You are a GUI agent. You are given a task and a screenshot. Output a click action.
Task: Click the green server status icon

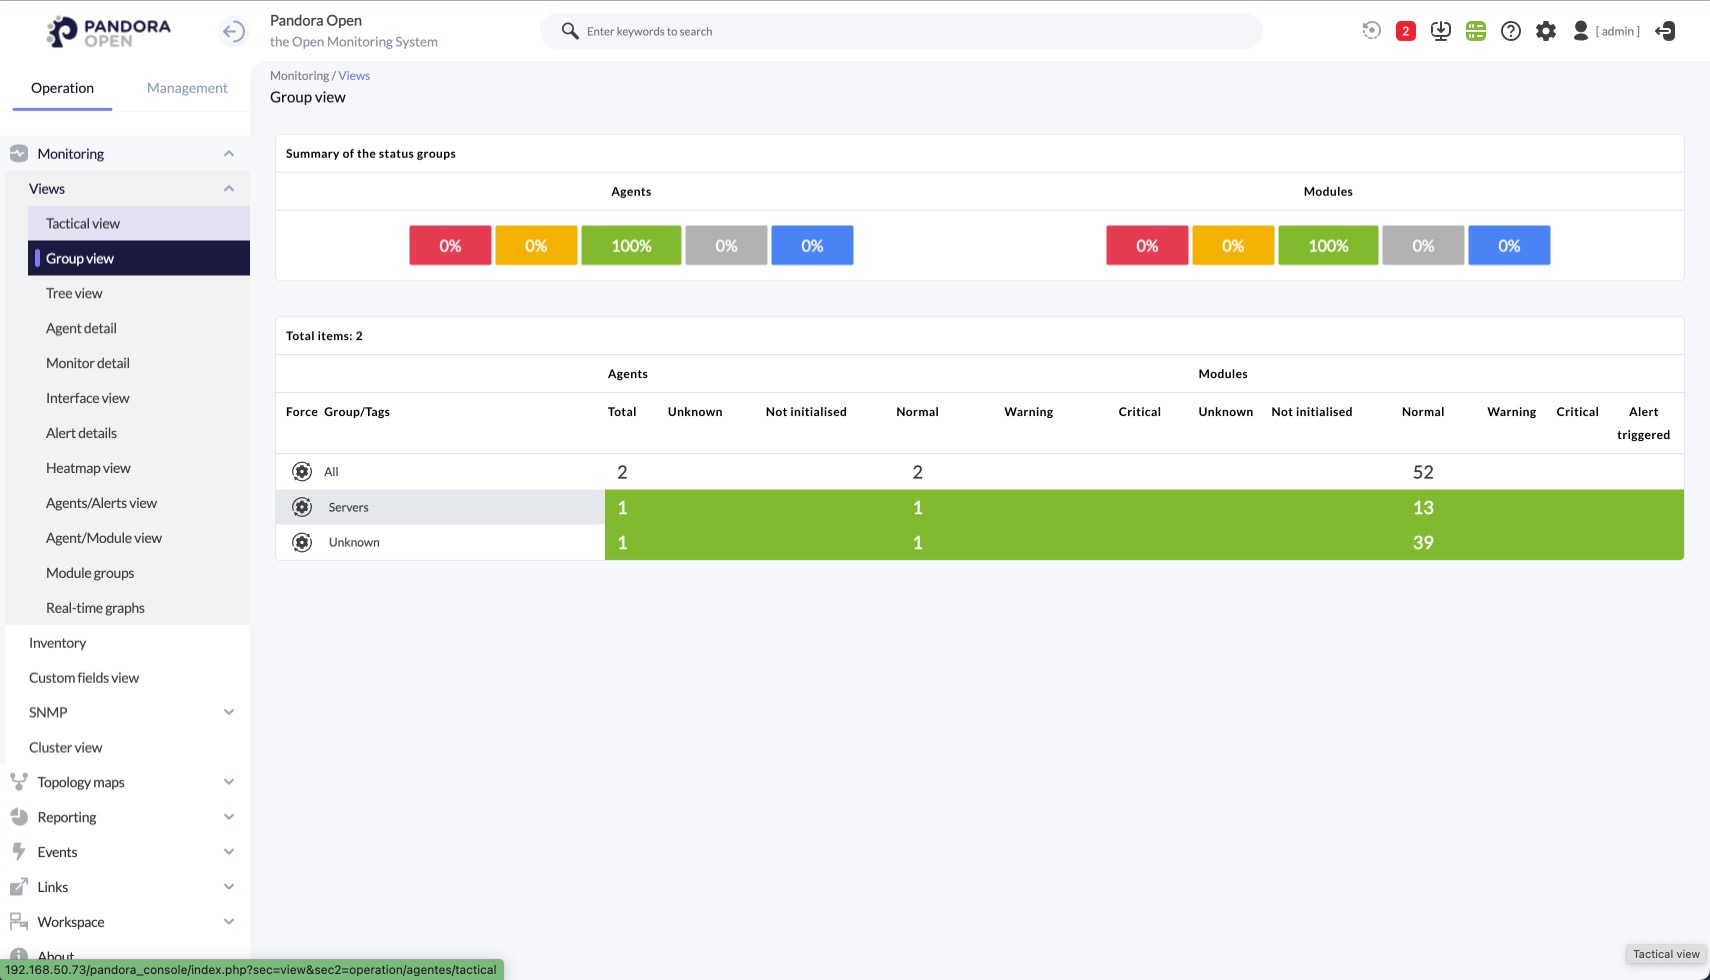pos(1475,31)
